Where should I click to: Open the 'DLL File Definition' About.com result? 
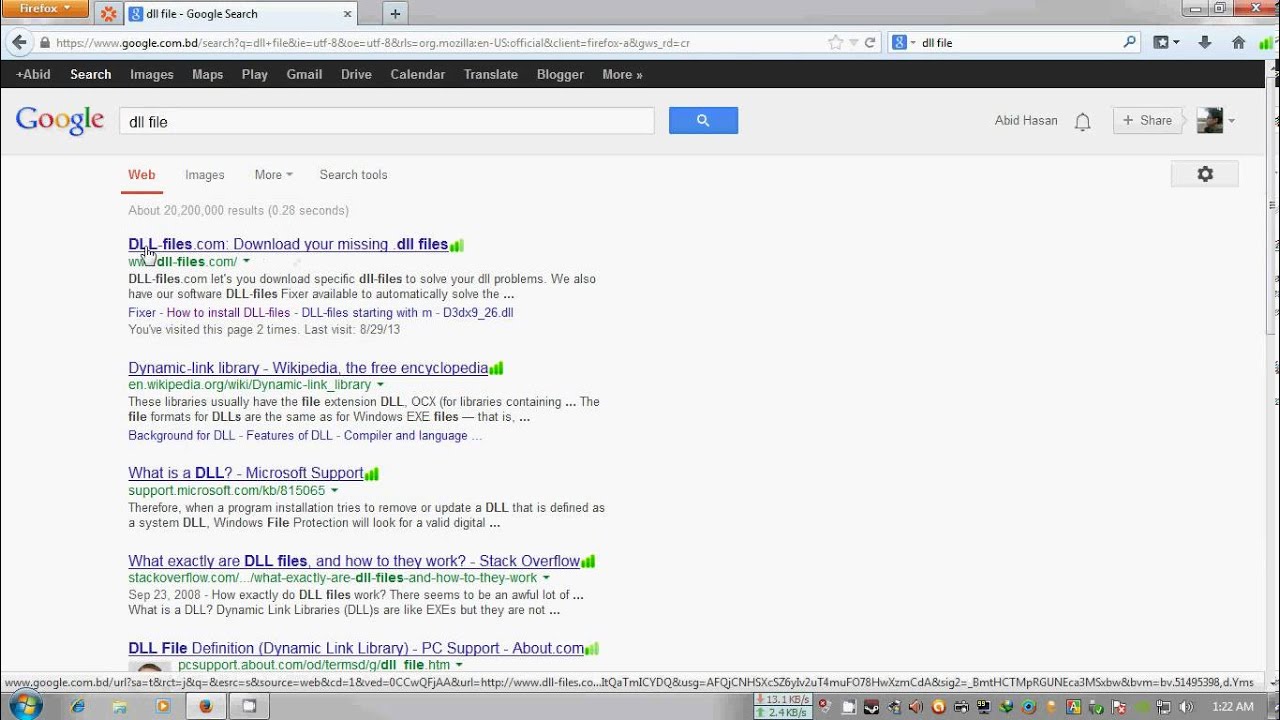click(x=356, y=649)
